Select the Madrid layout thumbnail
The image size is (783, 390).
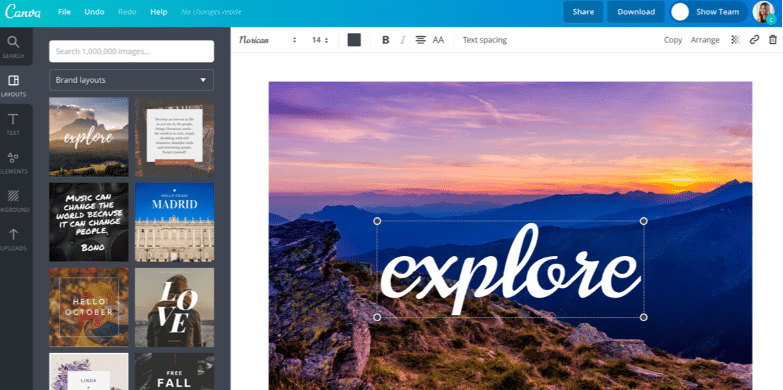(x=174, y=222)
